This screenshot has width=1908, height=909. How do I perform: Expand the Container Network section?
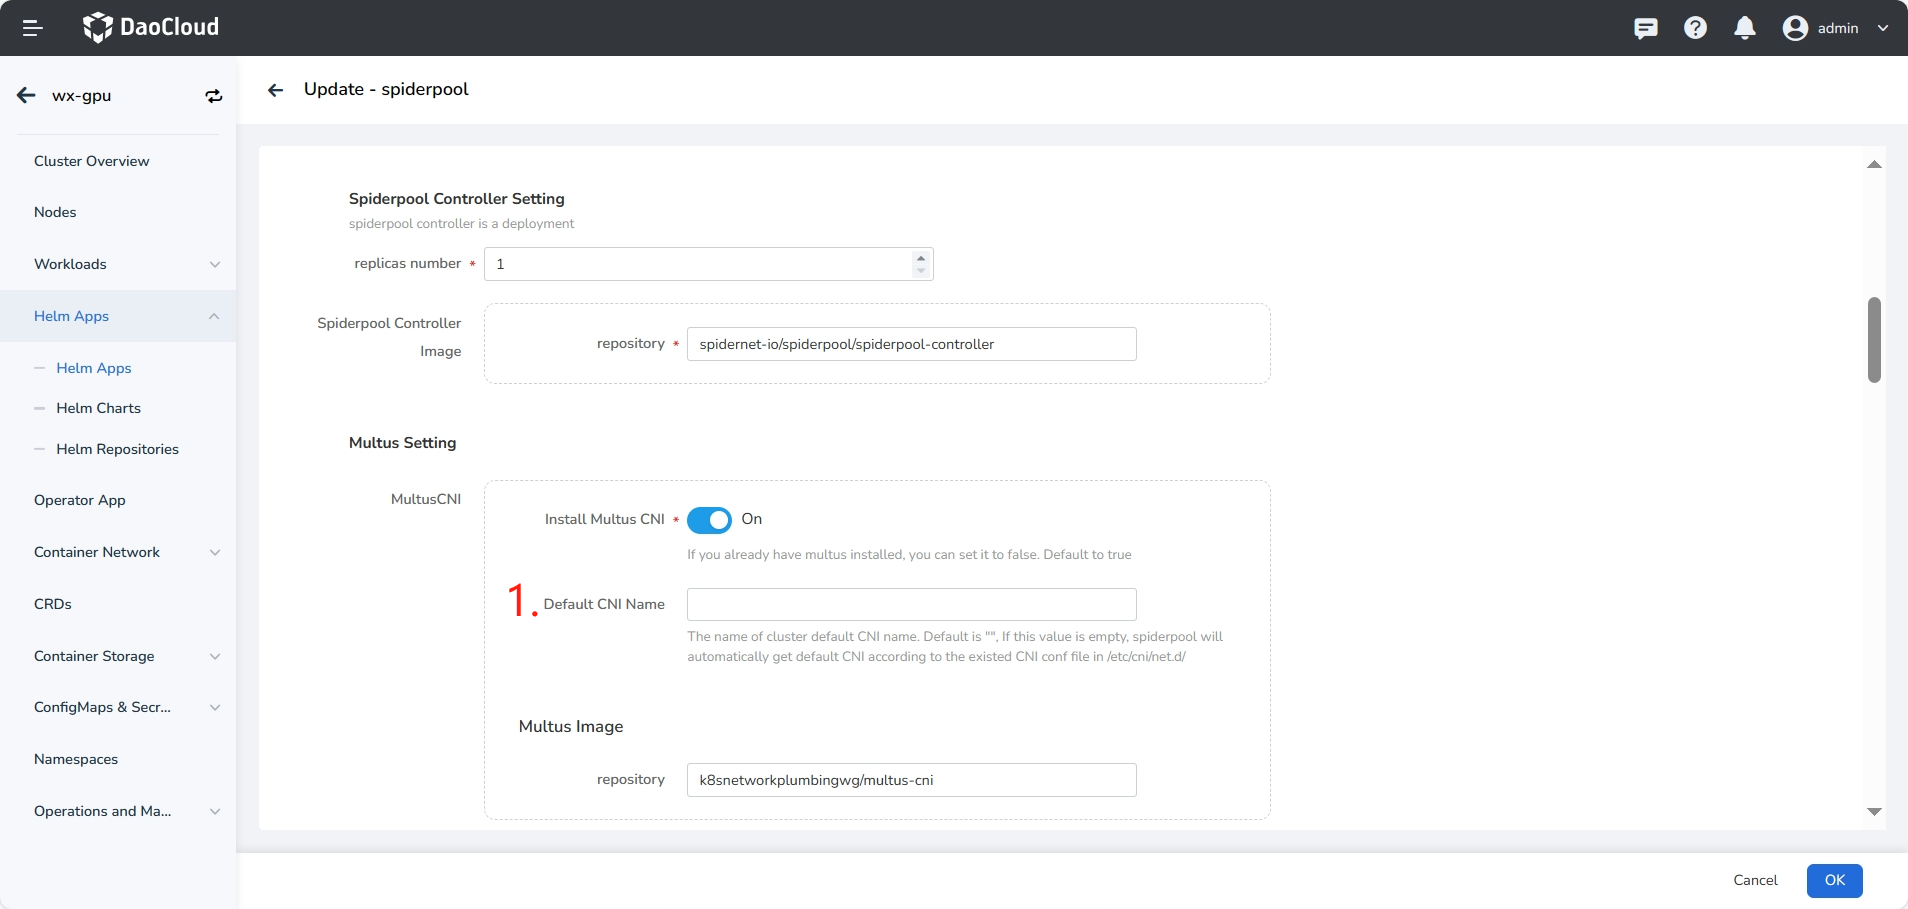pyautogui.click(x=214, y=552)
